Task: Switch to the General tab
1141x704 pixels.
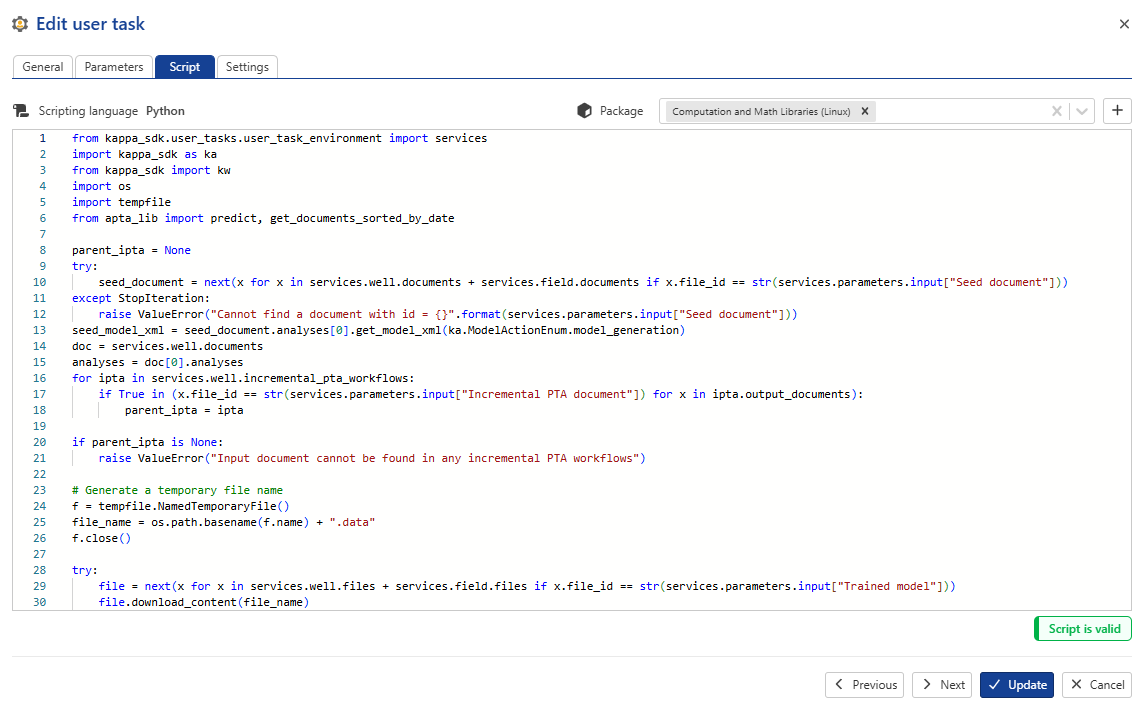Action: (x=43, y=67)
